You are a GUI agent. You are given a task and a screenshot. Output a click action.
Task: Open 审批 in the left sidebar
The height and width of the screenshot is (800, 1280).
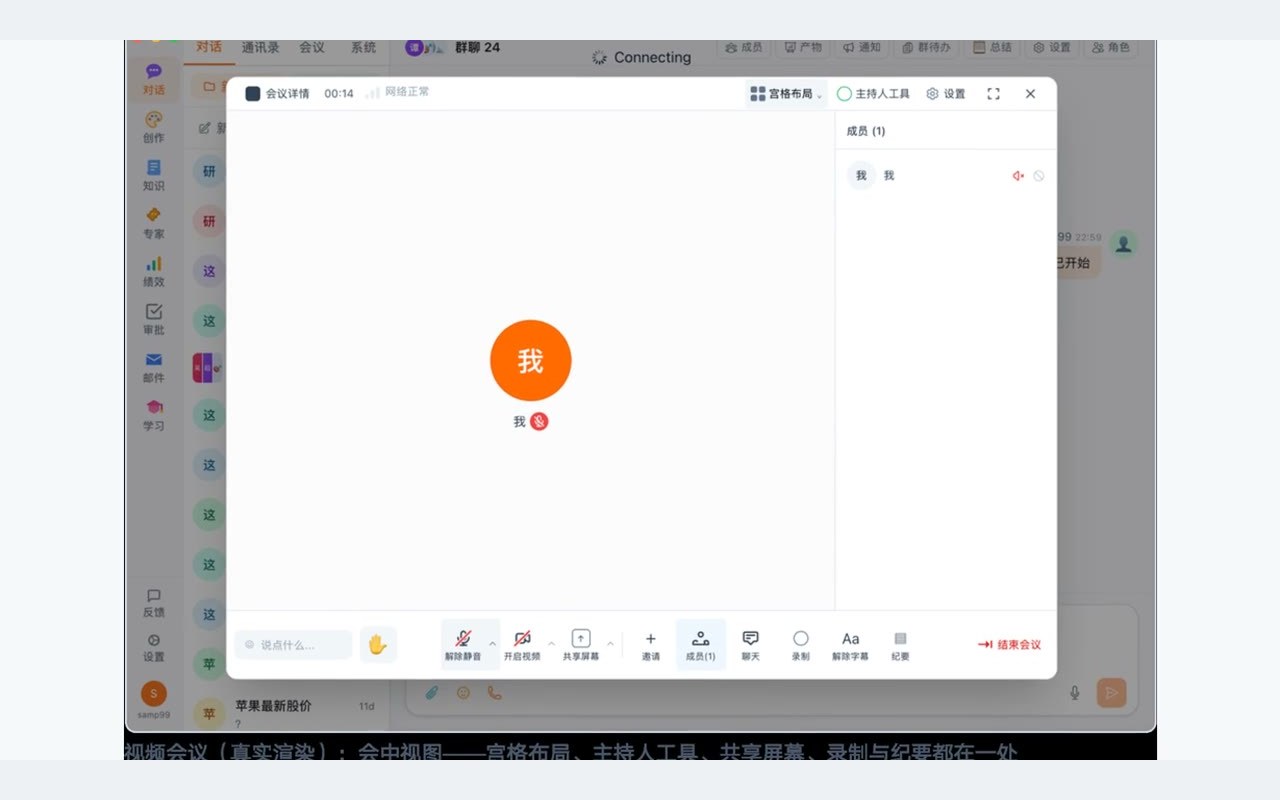coord(154,319)
